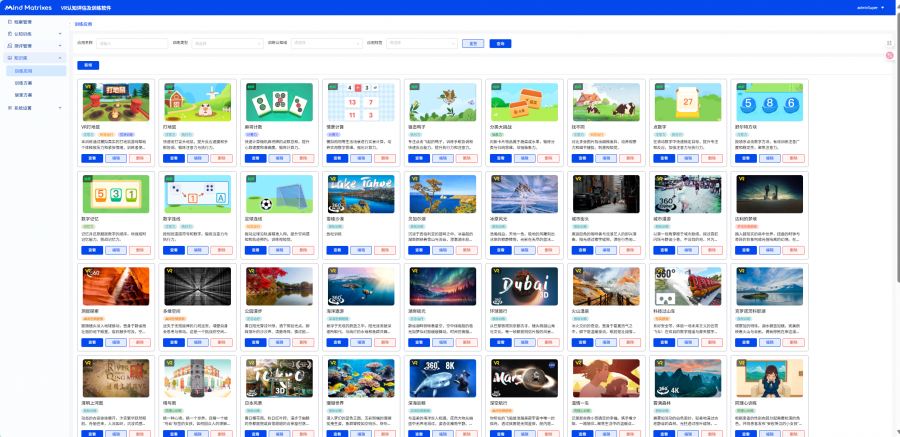Screen dimensions: 900x437
Task: Click the 档案管理 sidebar icon
Action: tap(7, 20)
